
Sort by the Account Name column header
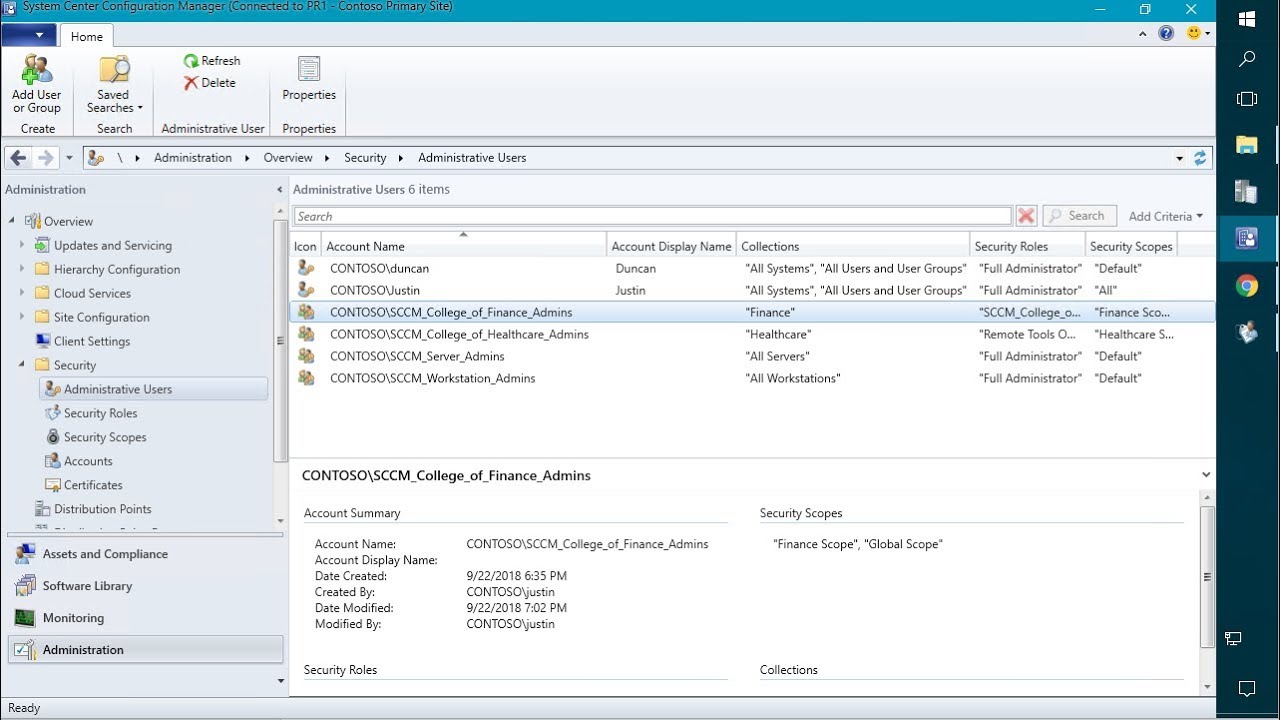pos(464,246)
